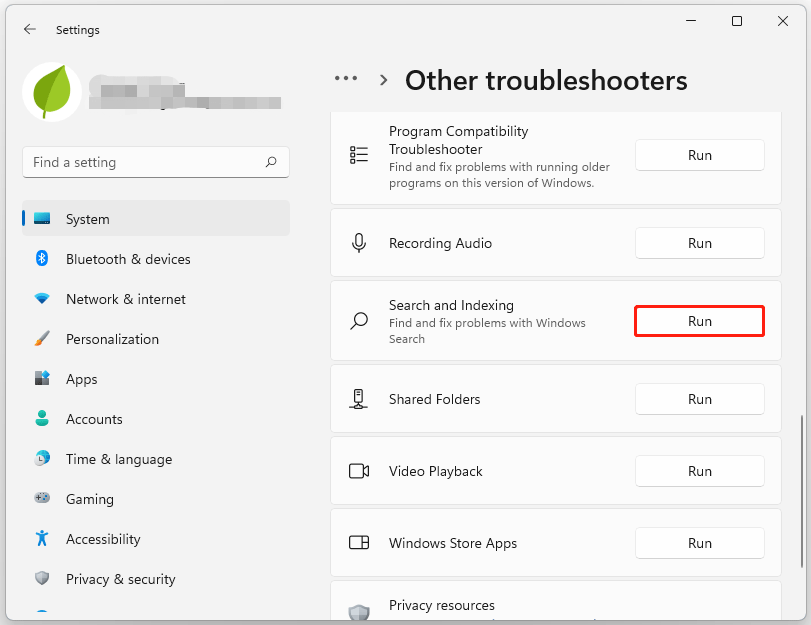
Task: Click the search magnifier icon in Find a setting
Action: point(271,162)
